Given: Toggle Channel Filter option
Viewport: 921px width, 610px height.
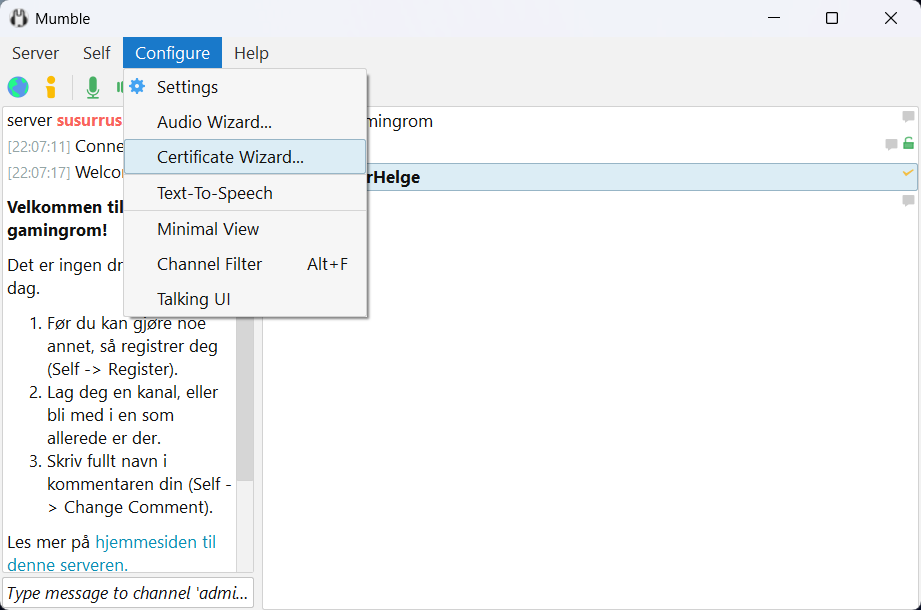Looking at the screenshot, I should [x=209, y=264].
